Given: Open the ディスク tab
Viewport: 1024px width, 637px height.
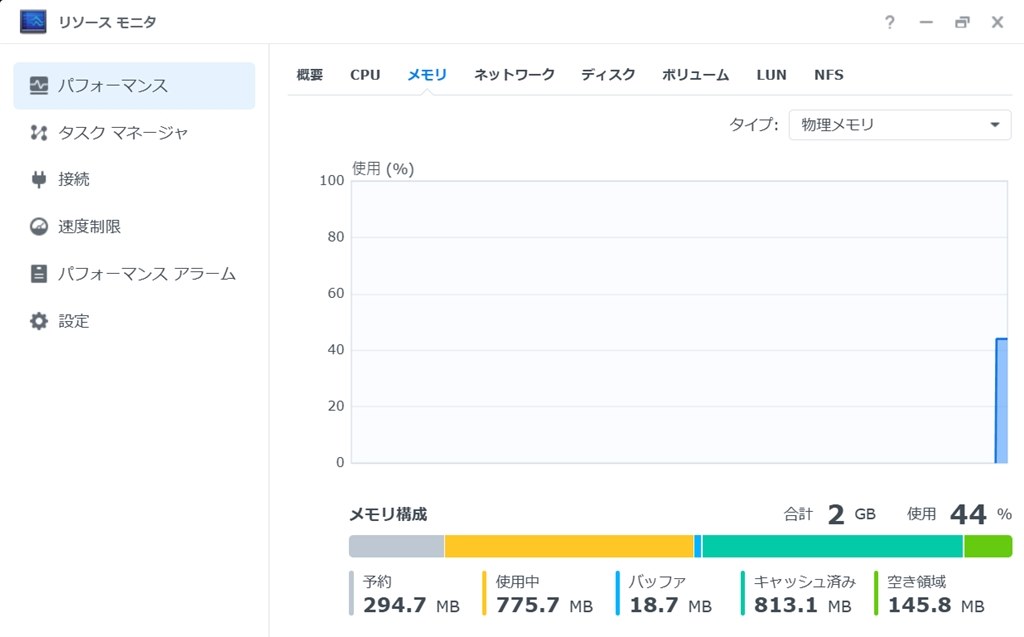Looking at the screenshot, I should pyautogui.click(x=607, y=74).
